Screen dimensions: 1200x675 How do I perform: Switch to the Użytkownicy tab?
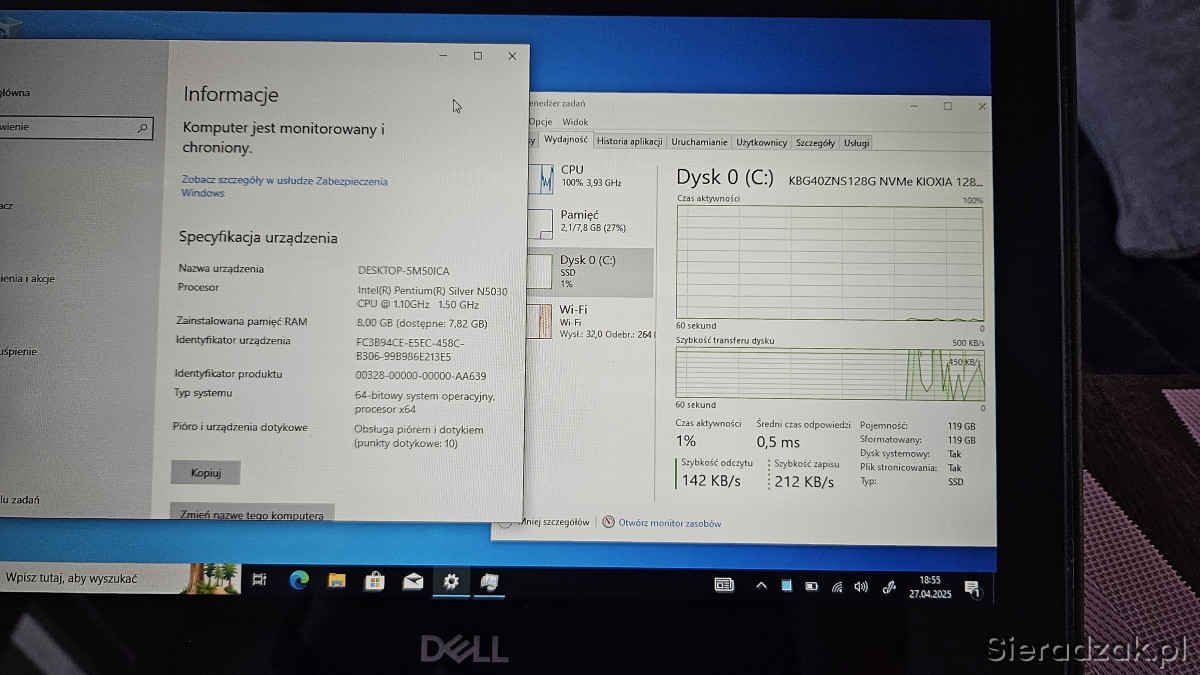click(762, 143)
